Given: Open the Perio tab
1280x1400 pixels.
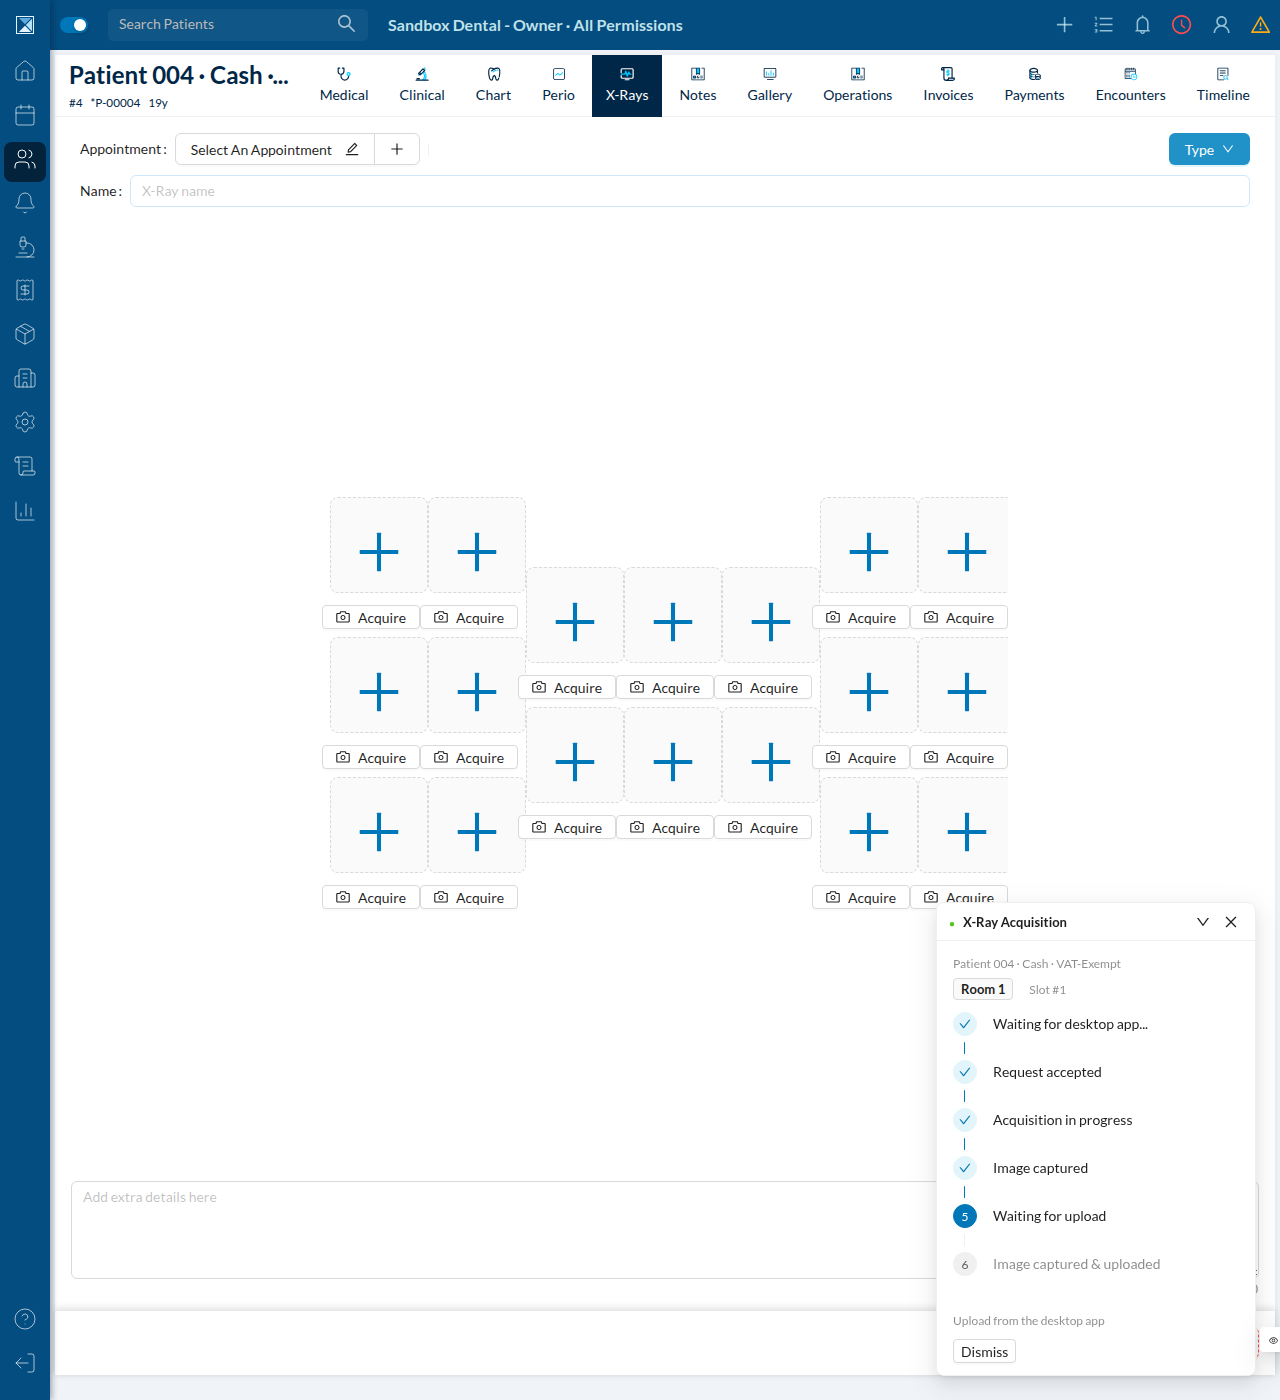Looking at the screenshot, I should click(558, 85).
